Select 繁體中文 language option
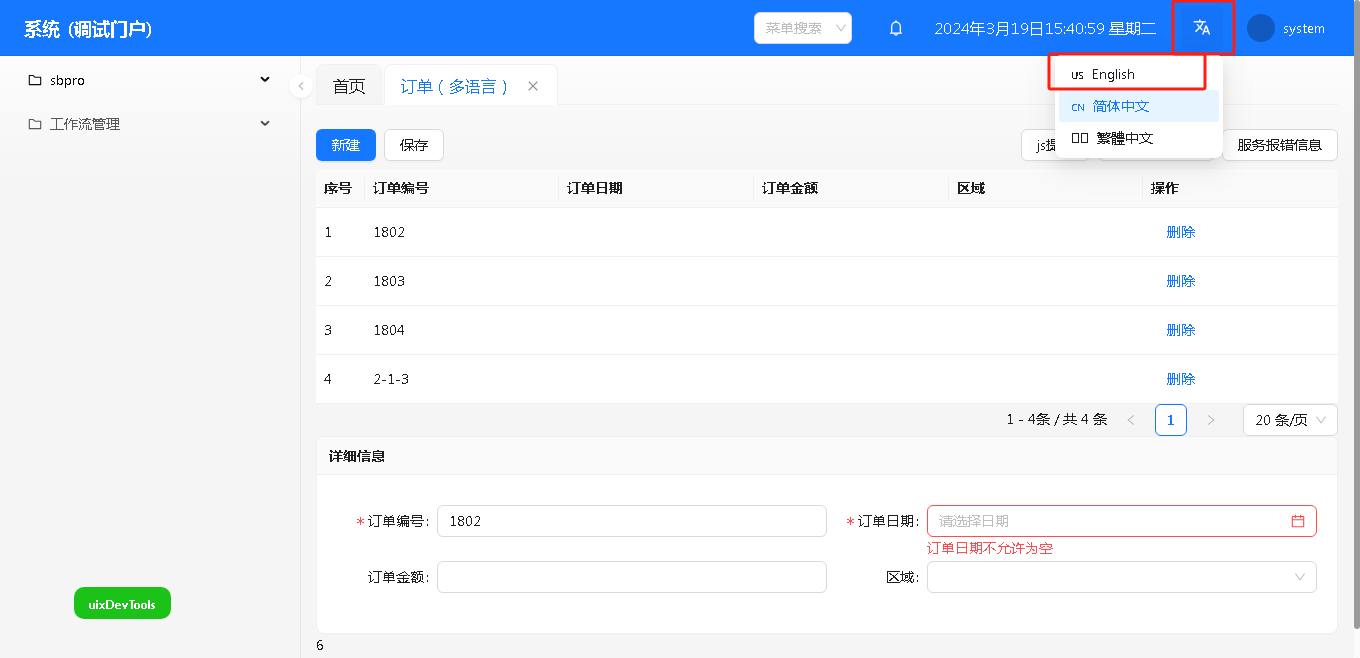This screenshot has height=658, width=1360. tap(1124, 138)
